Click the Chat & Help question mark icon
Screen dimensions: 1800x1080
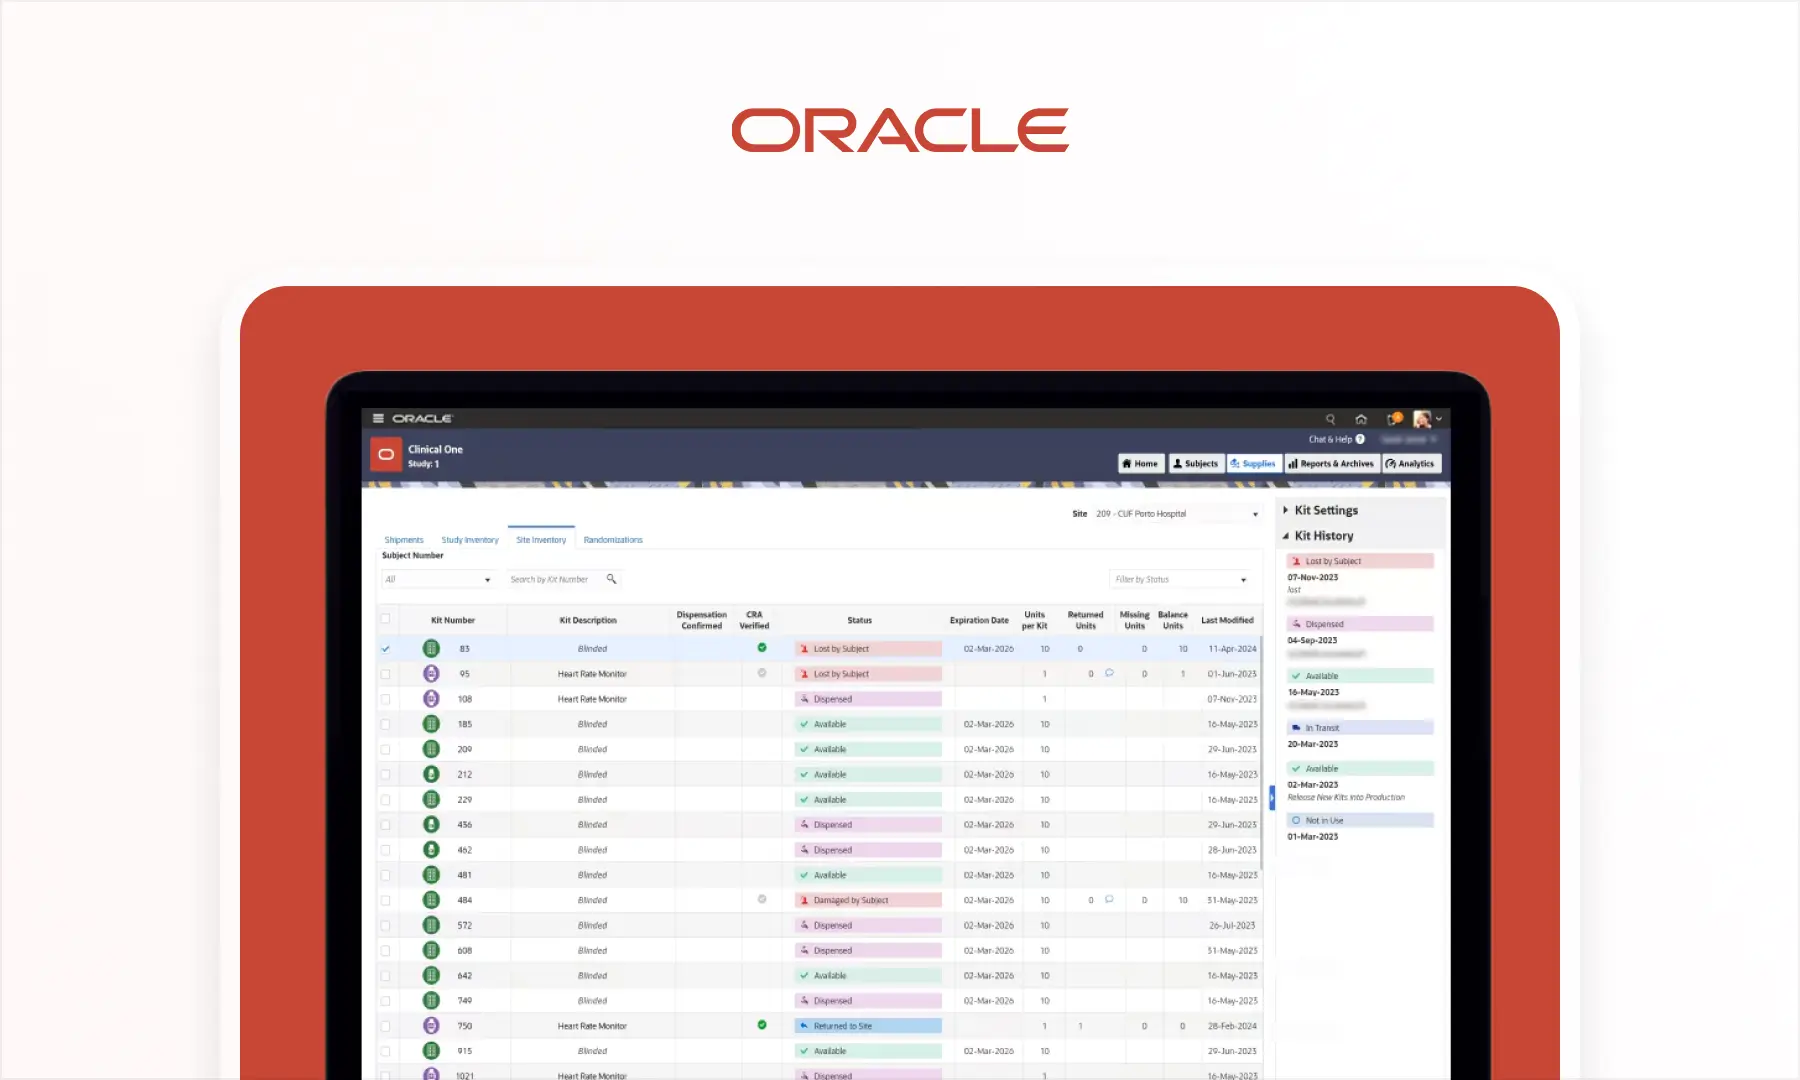[x=1360, y=439]
